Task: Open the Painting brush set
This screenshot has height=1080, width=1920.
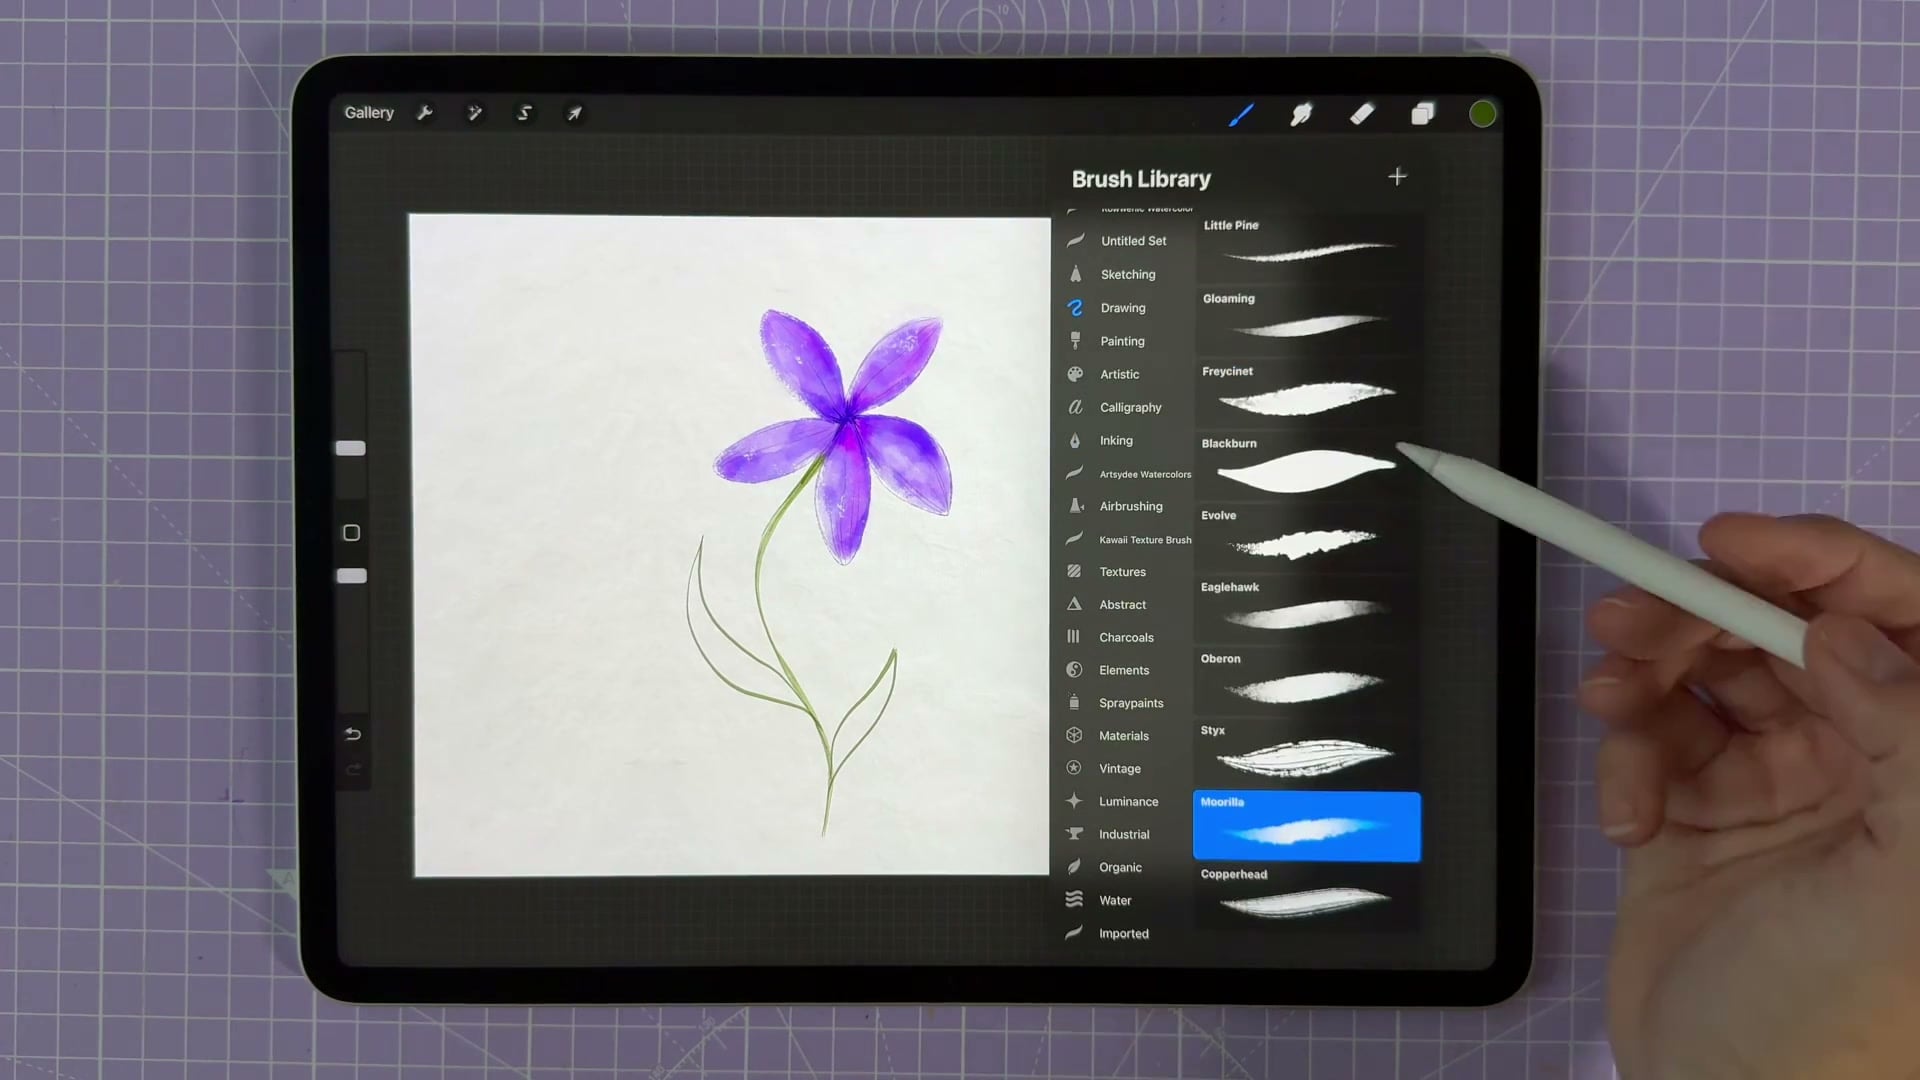Action: pyautogui.click(x=1127, y=341)
